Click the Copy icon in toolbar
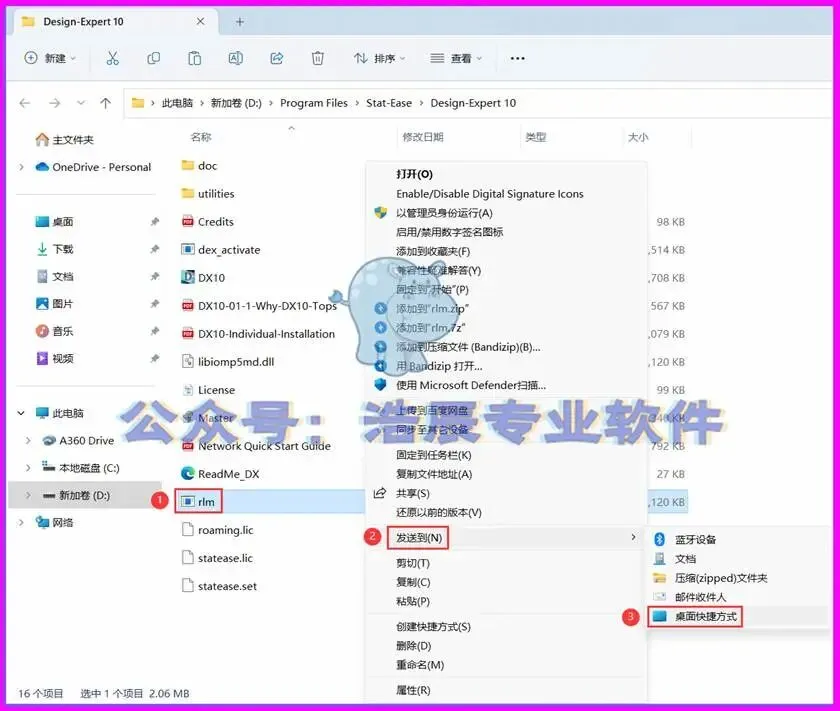This screenshot has width=840, height=711. (x=154, y=58)
